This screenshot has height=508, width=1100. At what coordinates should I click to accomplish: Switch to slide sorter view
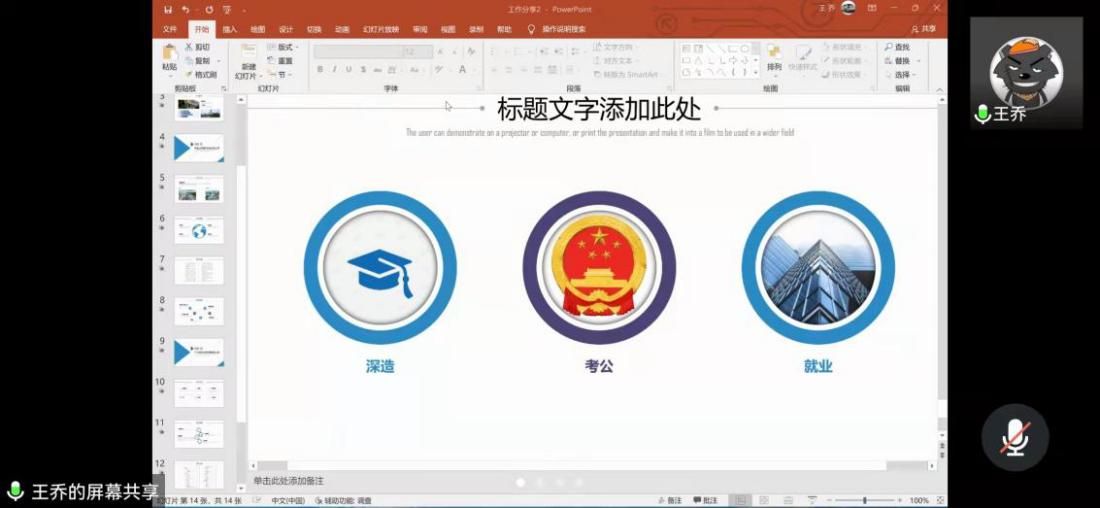click(763, 500)
